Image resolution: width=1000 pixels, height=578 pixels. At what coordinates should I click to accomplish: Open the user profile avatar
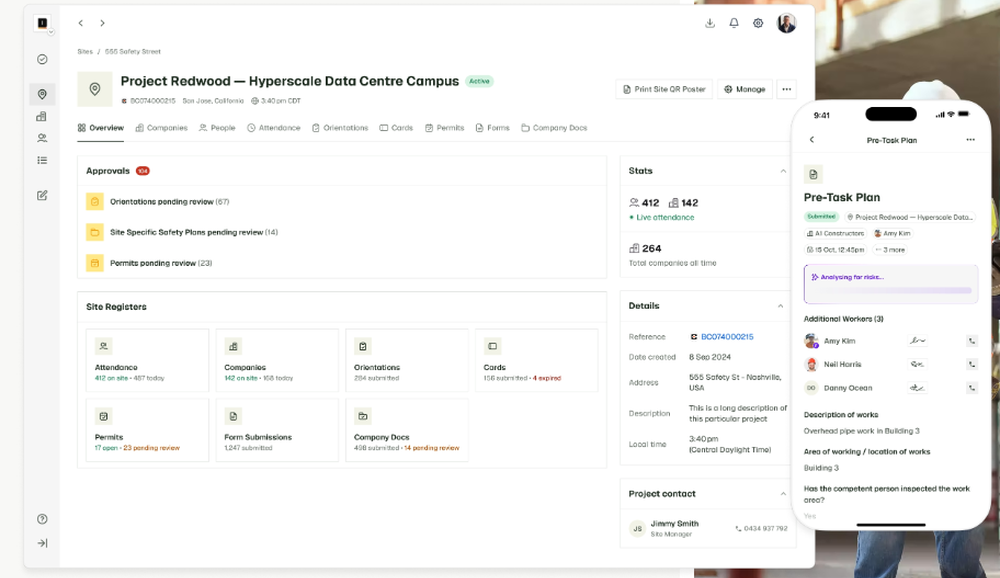(x=786, y=23)
